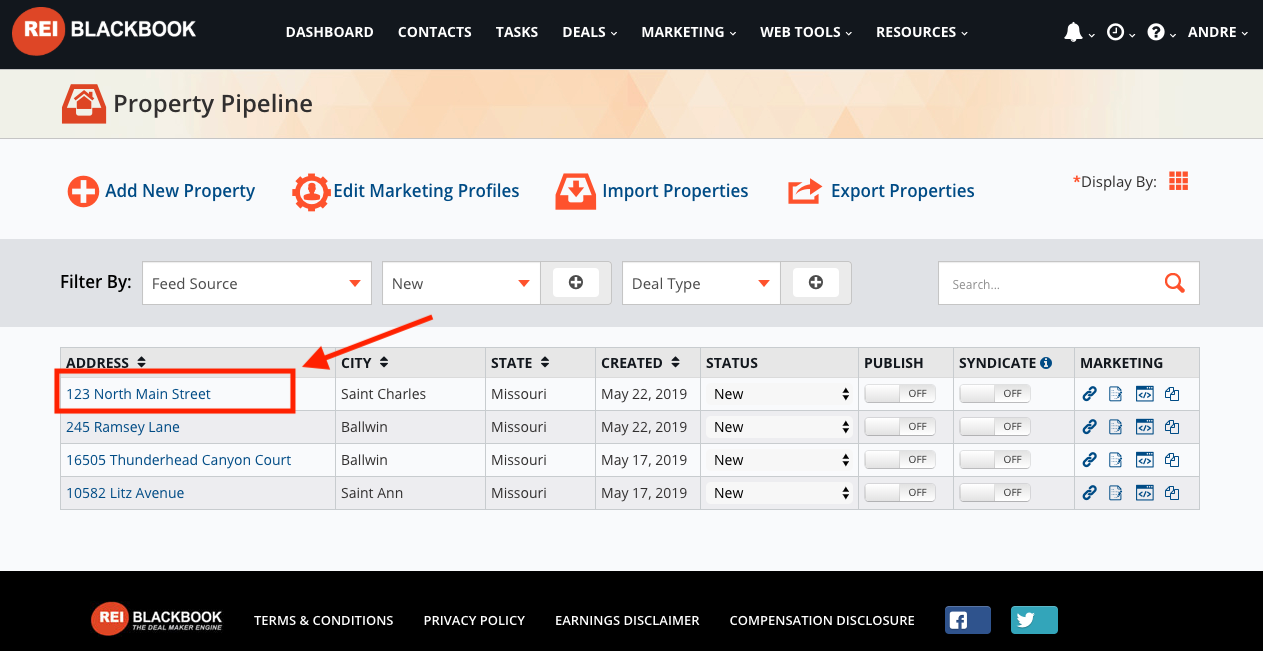This screenshot has width=1263, height=651.
Task: Click Import Properties
Action: pos(652,191)
